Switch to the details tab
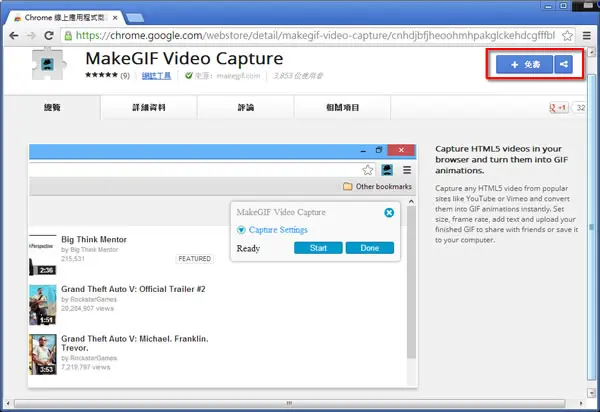This screenshot has height=412, width=600. point(149,107)
